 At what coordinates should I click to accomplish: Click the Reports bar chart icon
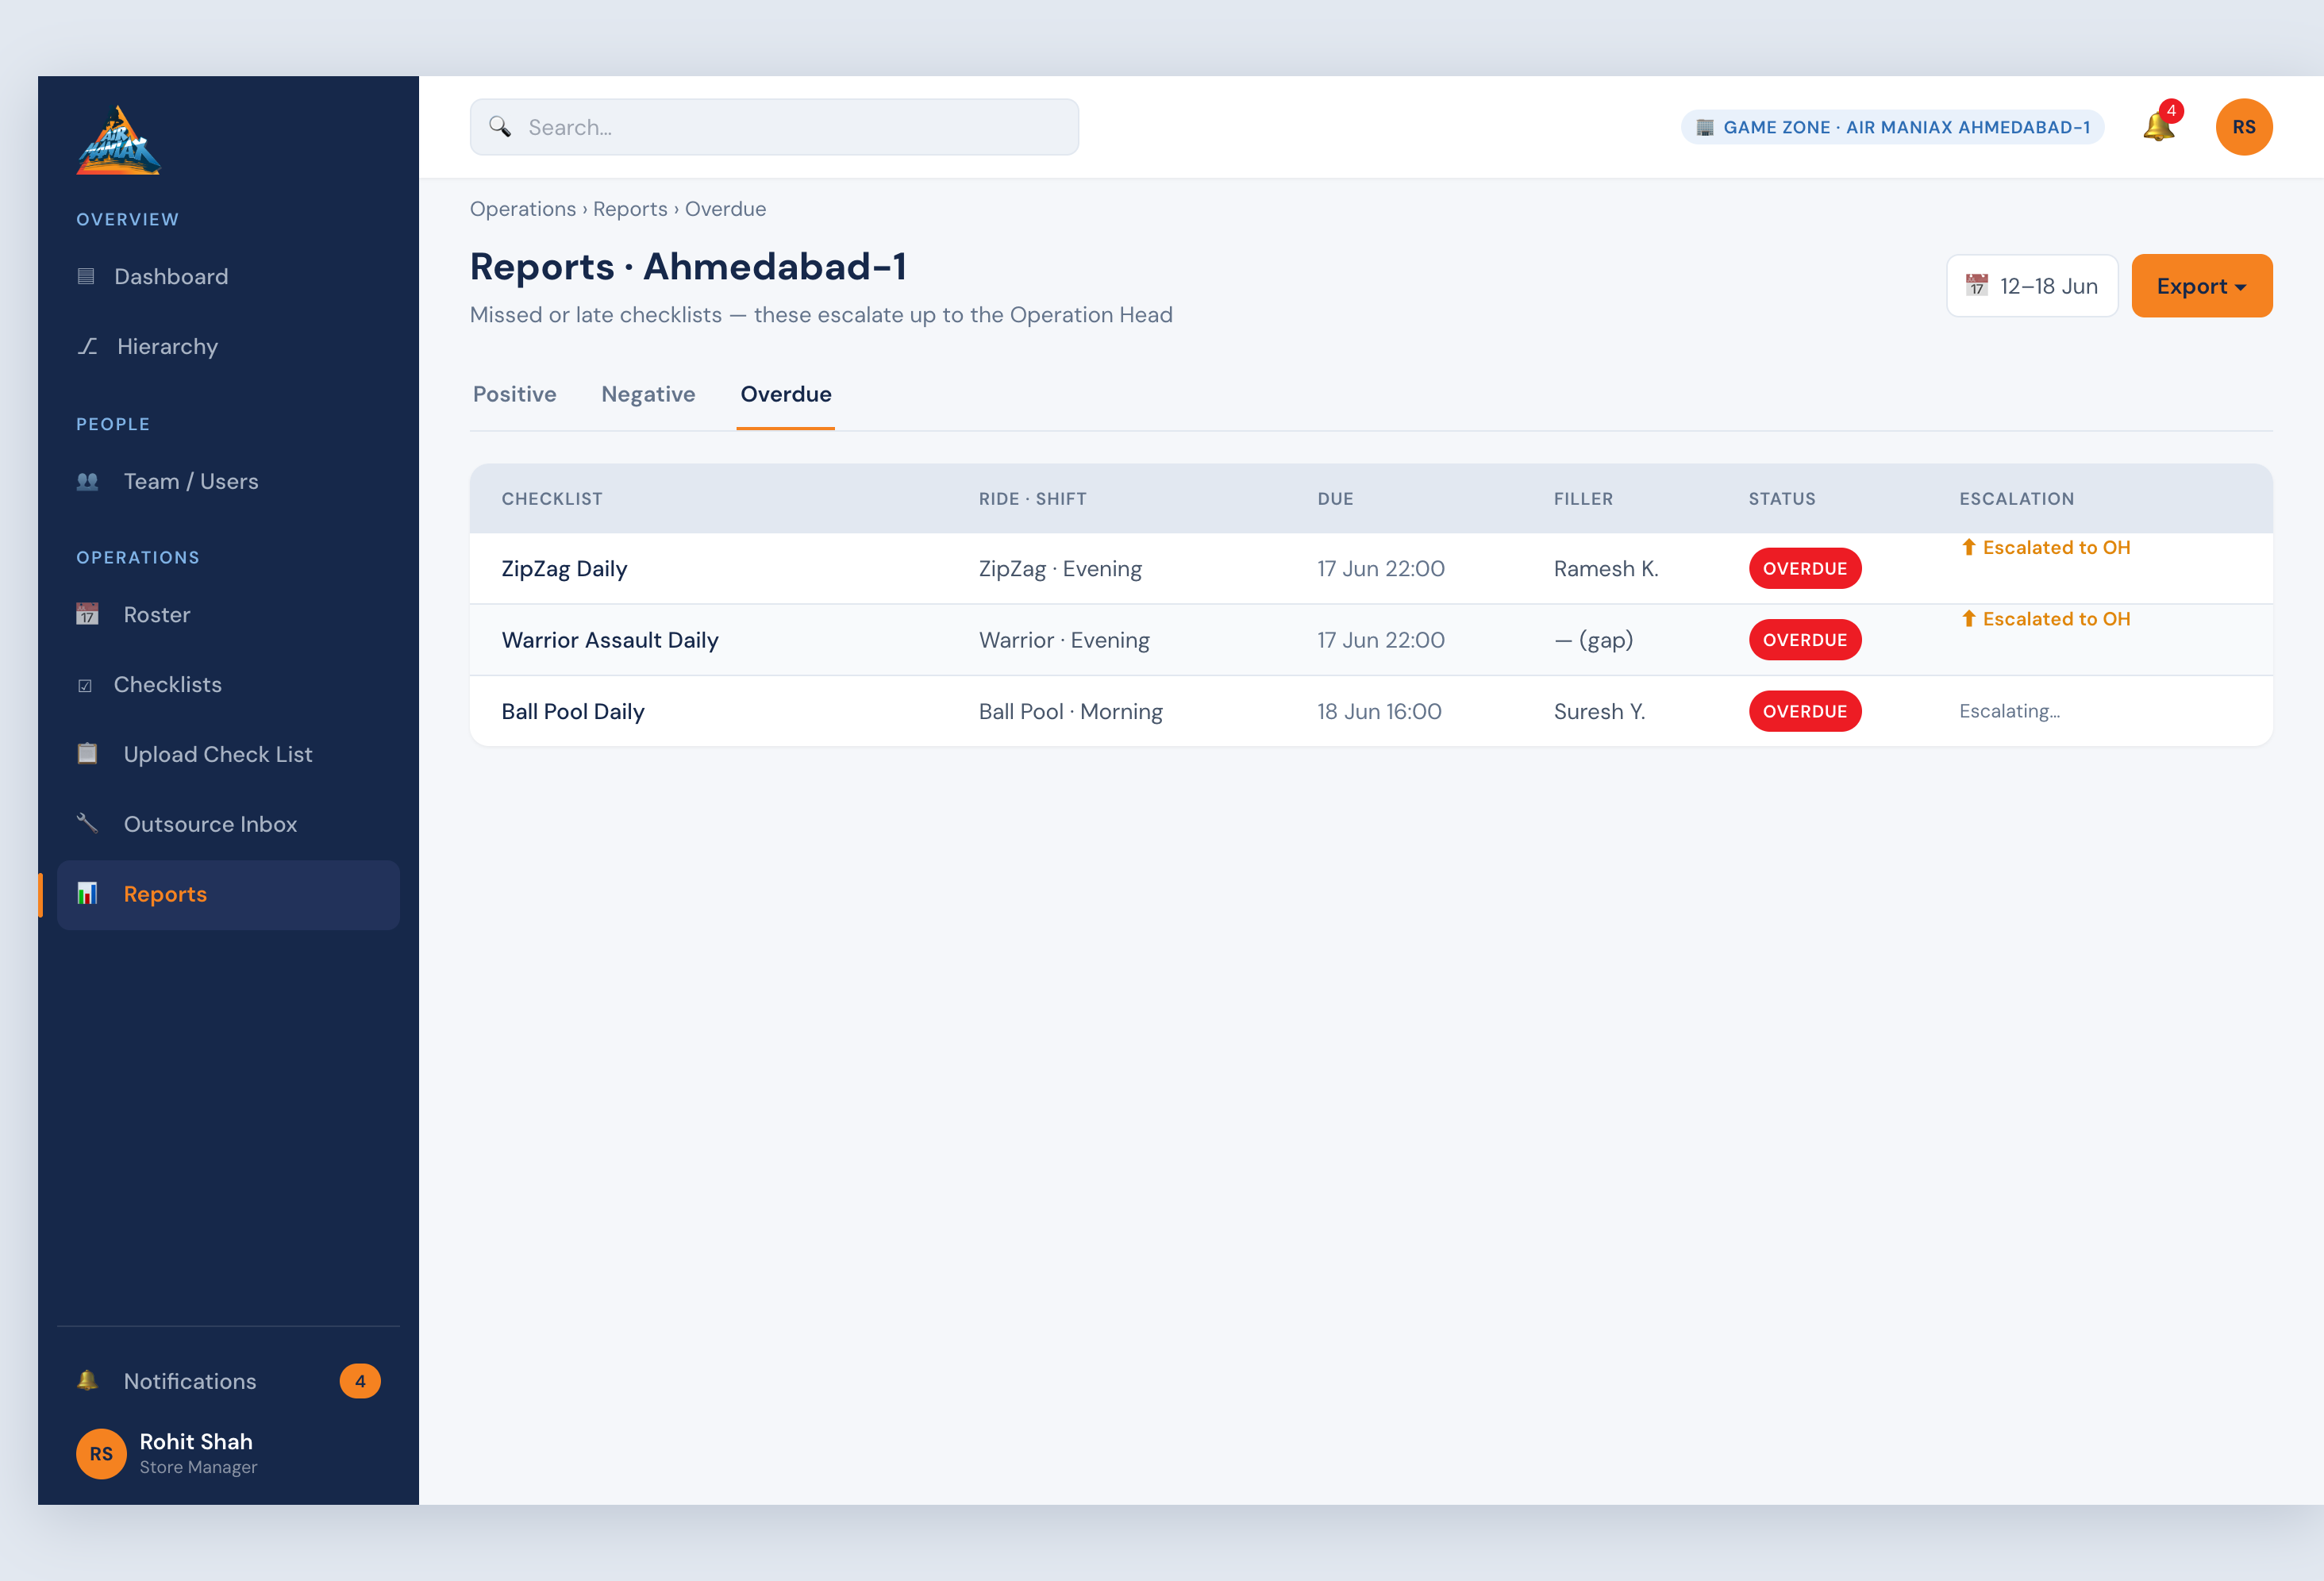88,893
